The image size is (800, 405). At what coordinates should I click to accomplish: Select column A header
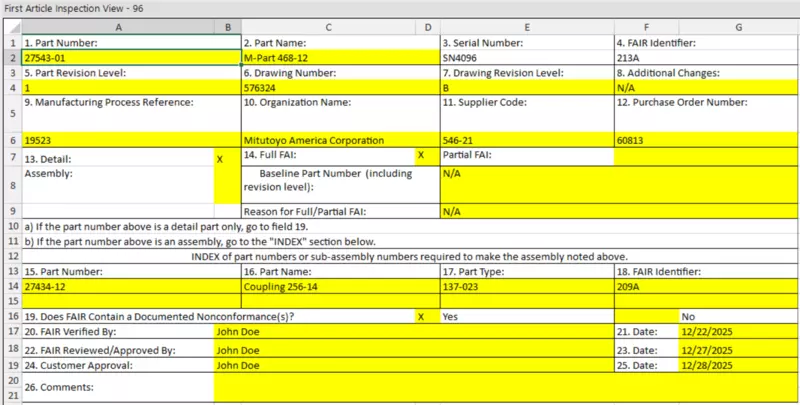coord(118,28)
